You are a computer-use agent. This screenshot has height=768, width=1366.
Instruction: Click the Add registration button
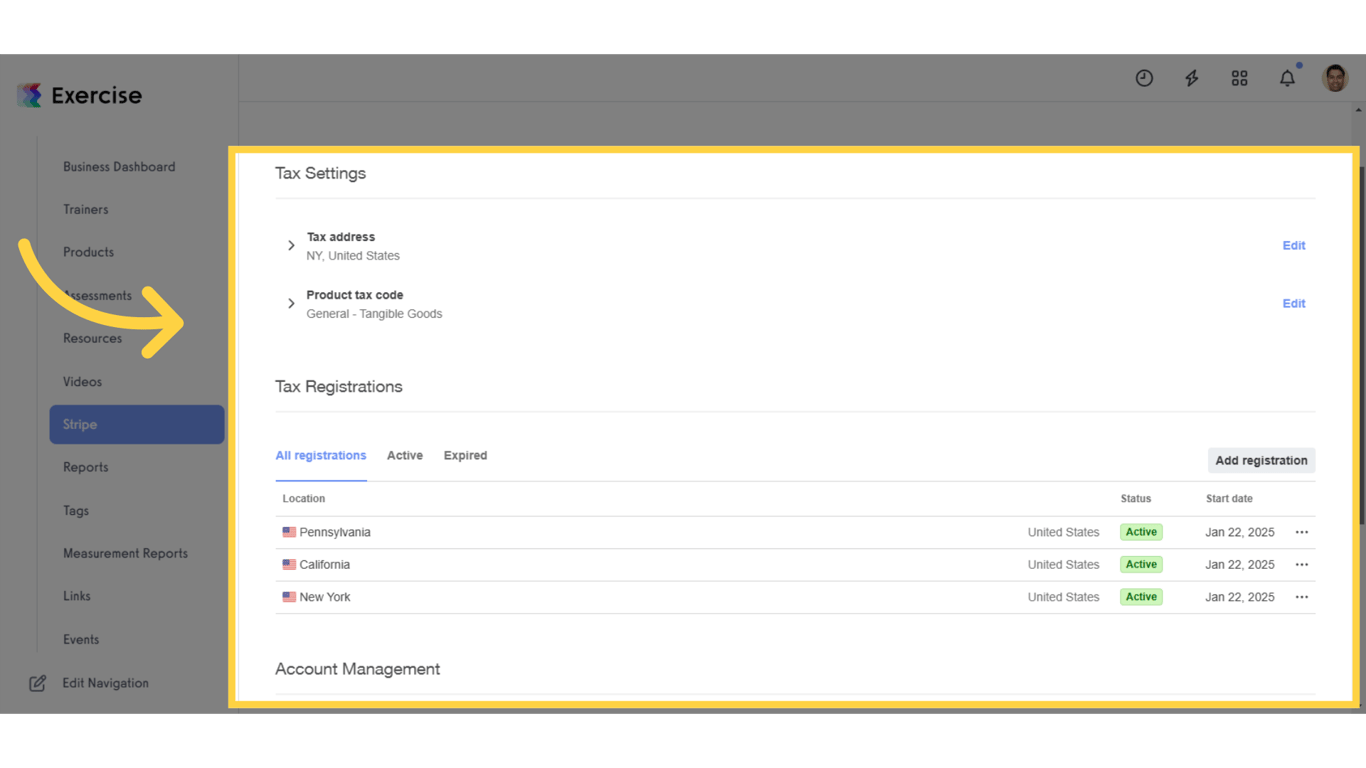[1261, 460]
